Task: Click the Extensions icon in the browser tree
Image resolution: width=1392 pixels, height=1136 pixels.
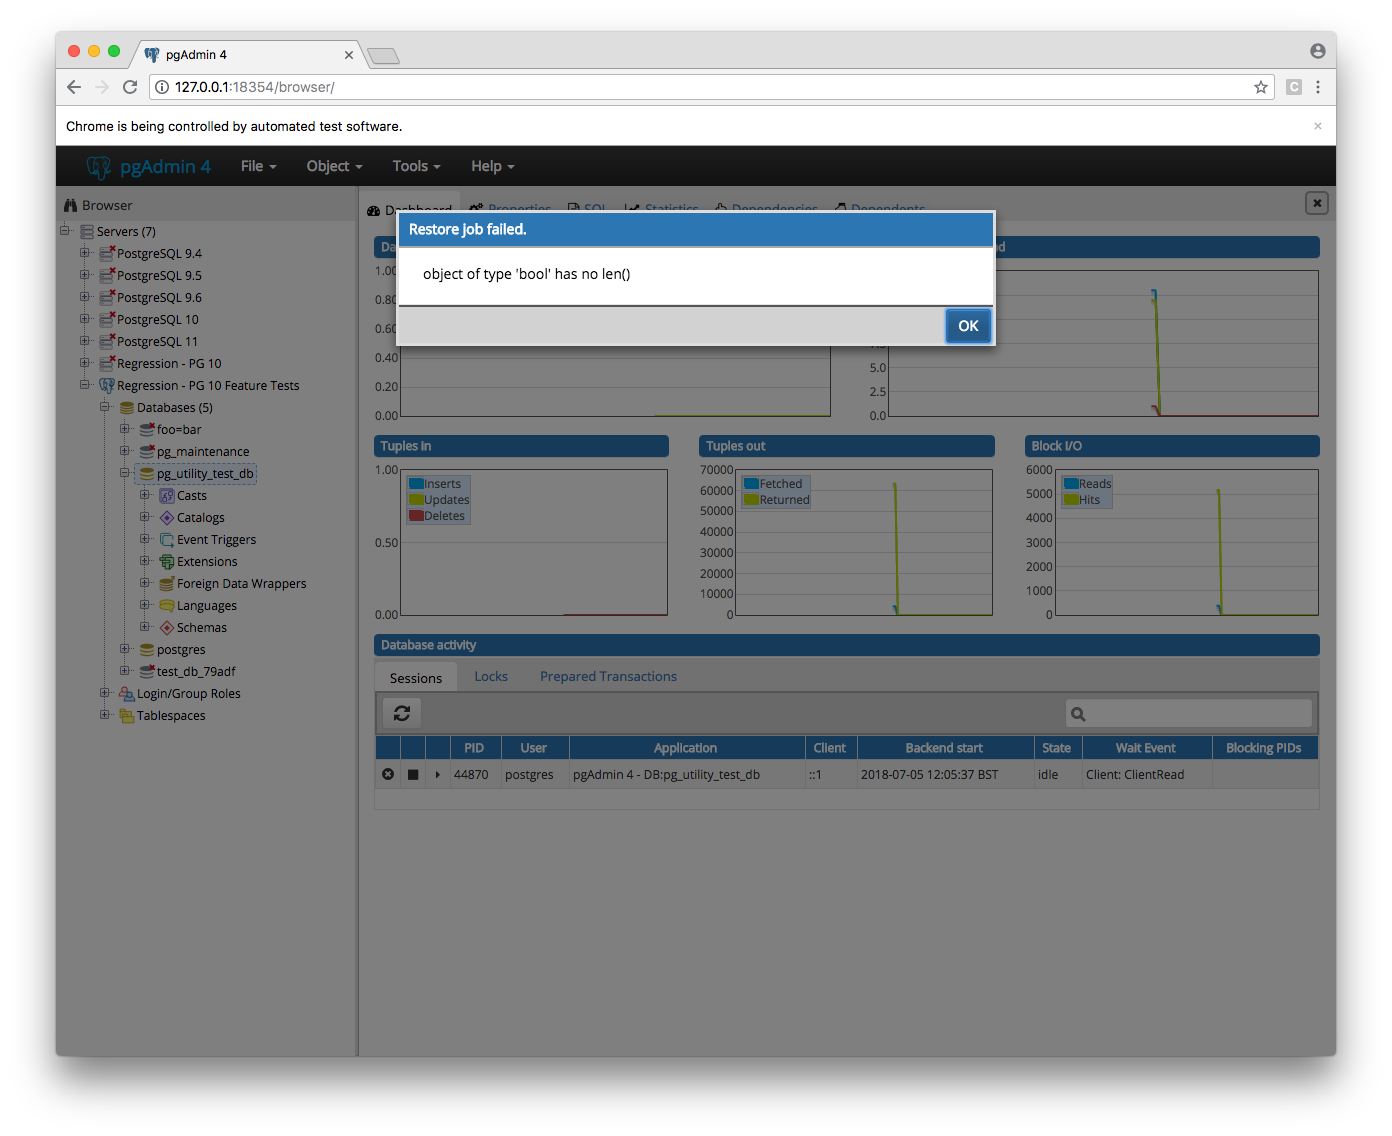Action: (167, 562)
